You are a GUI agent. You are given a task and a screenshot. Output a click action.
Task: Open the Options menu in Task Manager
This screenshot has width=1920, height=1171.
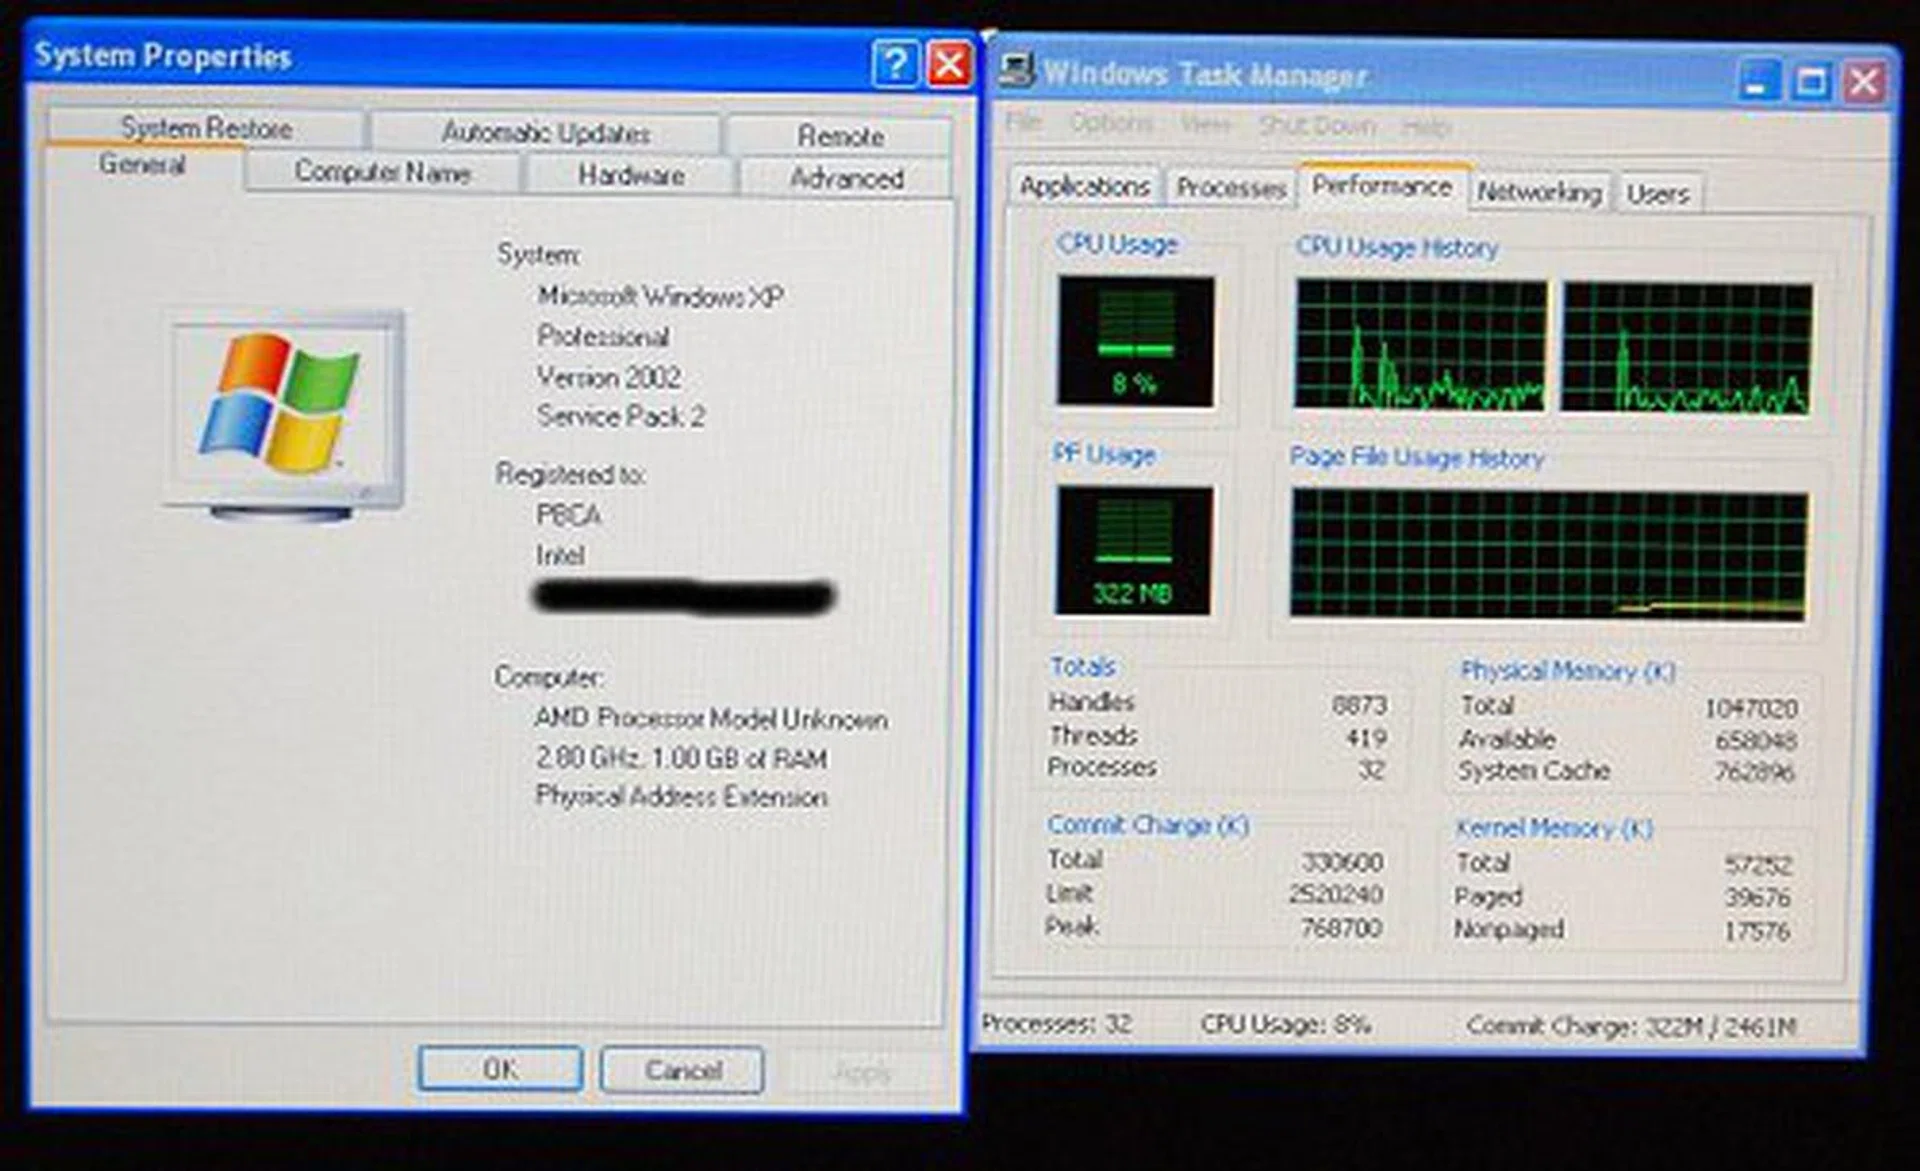tap(1111, 122)
